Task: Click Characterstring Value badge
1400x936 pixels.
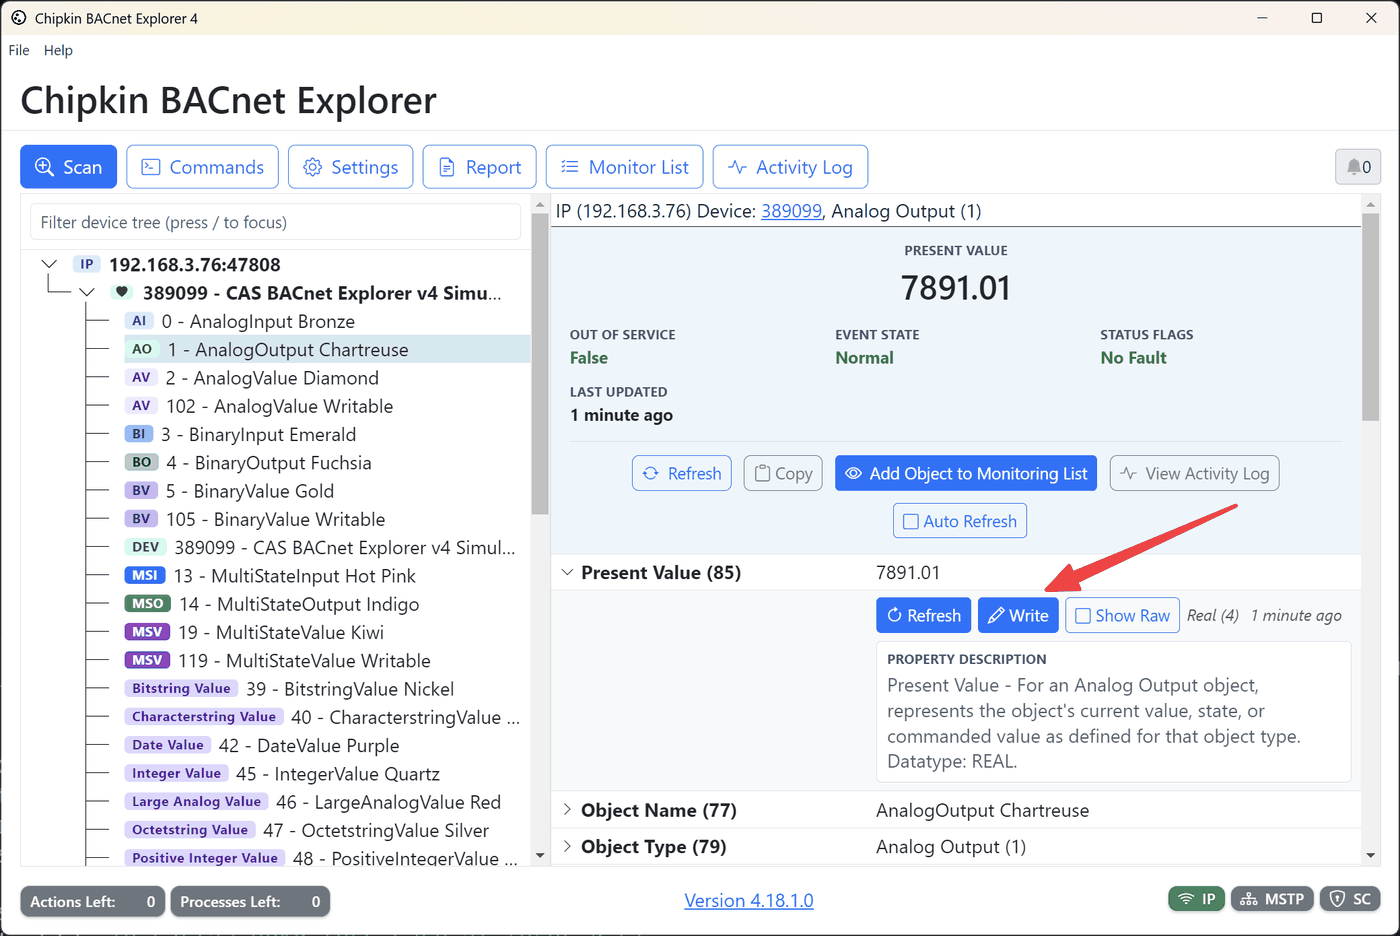Action: pyautogui.click(x=204, y=717)
